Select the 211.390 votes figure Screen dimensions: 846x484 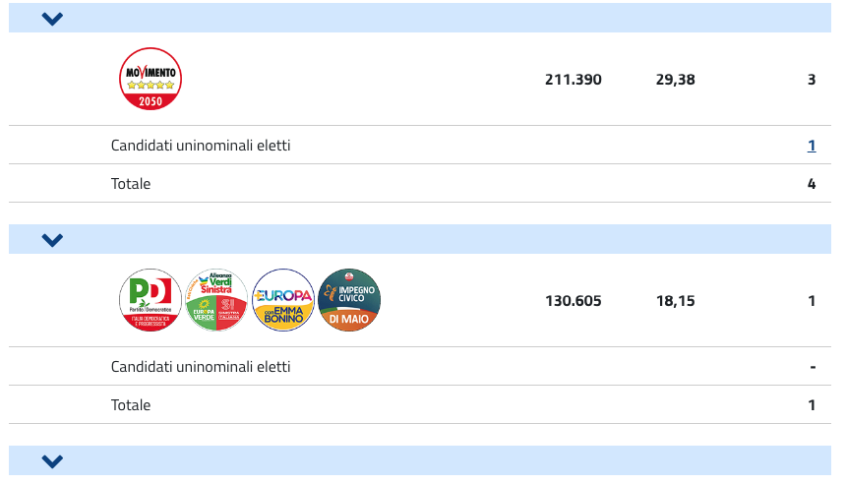tap(573, 80)
